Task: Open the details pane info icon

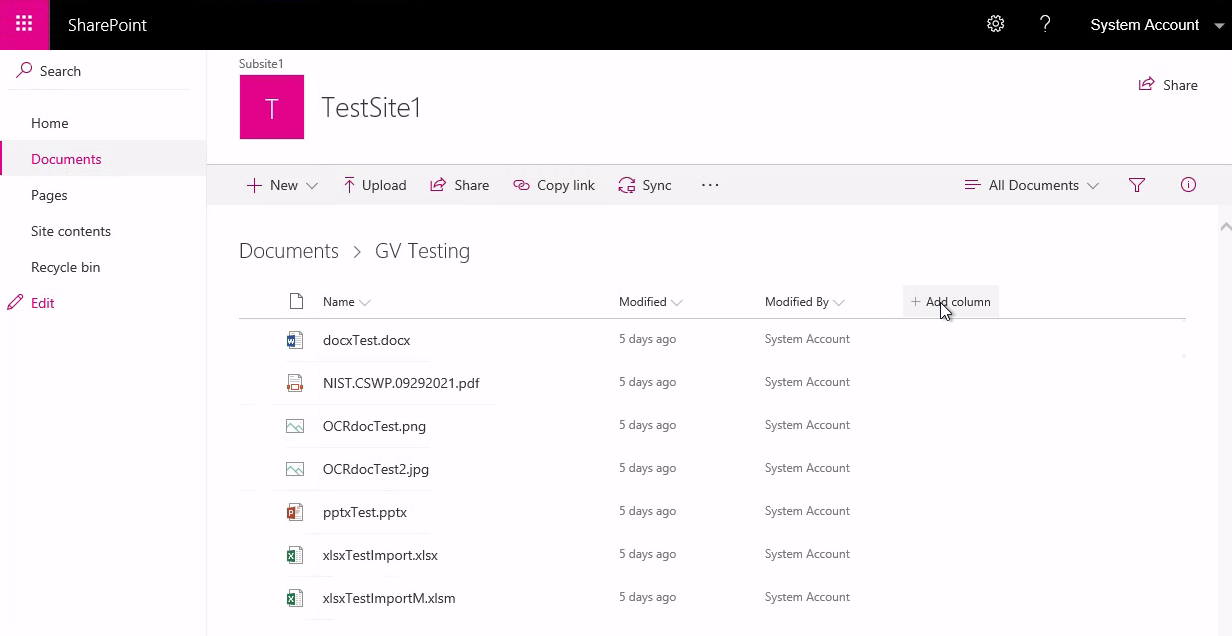Action: [1188, 185]
